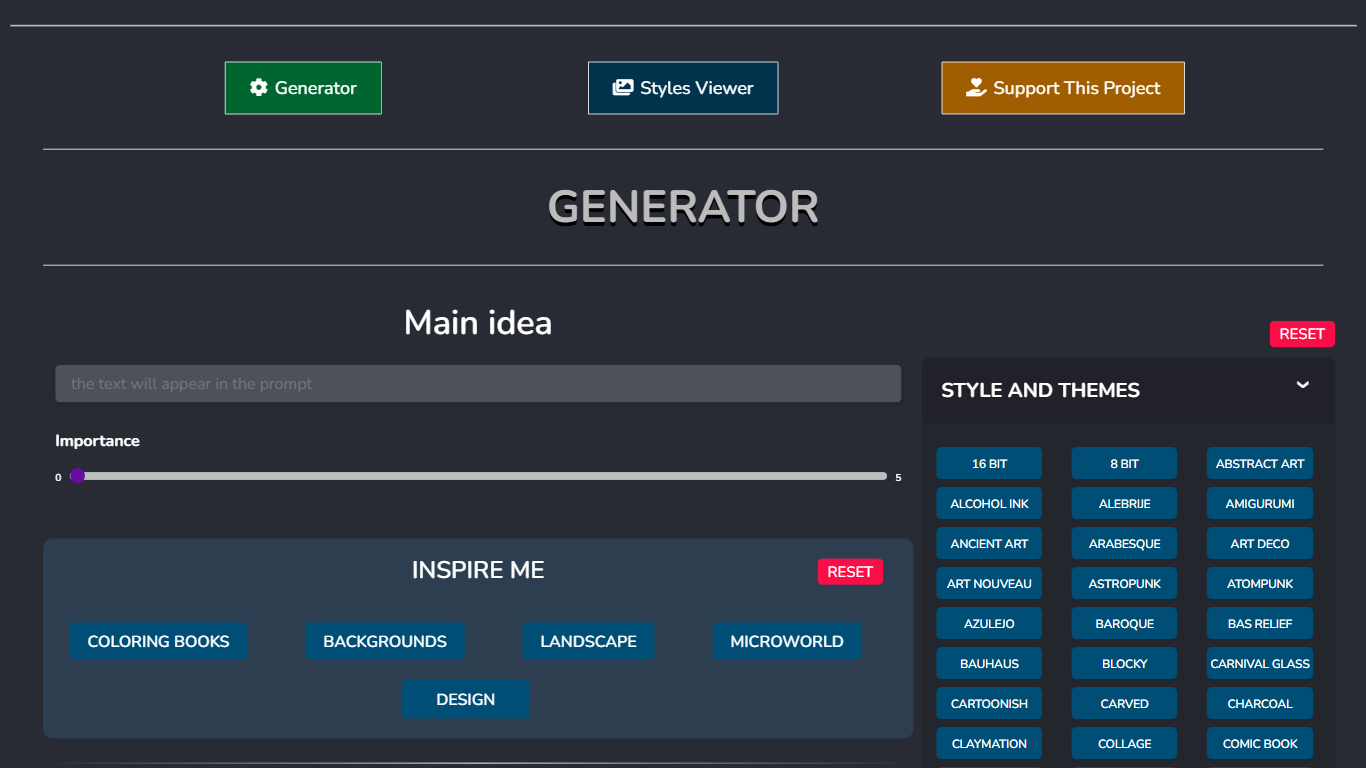The height and width of the screenshot is (768, 1366).
Task: Select the COLORING BOOKS inspiration
Action: point(158,641)
